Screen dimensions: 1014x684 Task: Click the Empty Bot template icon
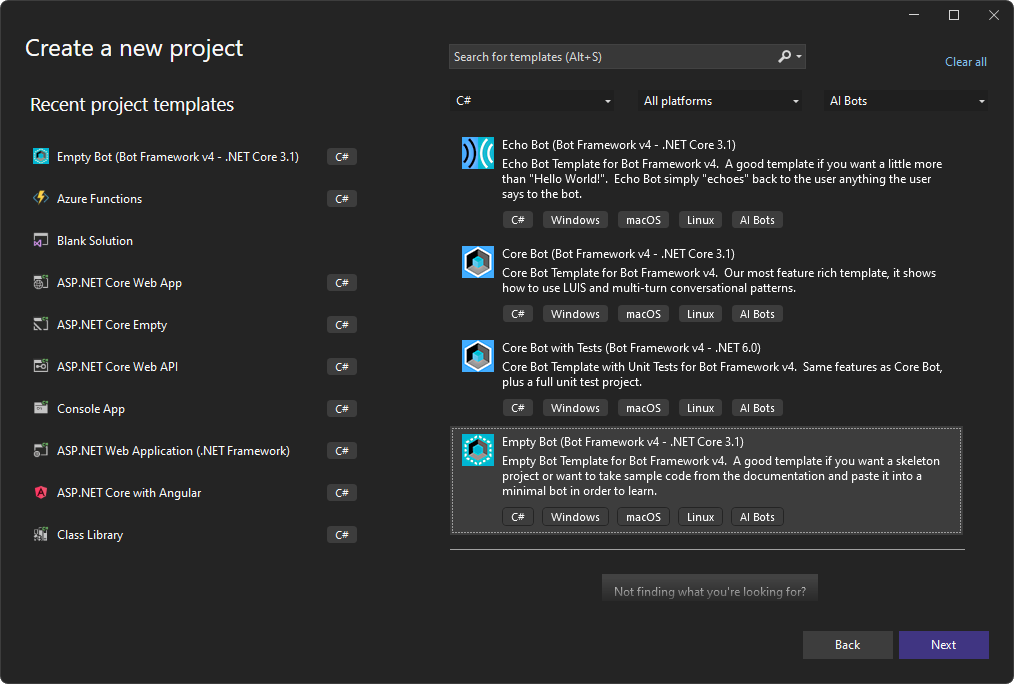tap(477, 450)
